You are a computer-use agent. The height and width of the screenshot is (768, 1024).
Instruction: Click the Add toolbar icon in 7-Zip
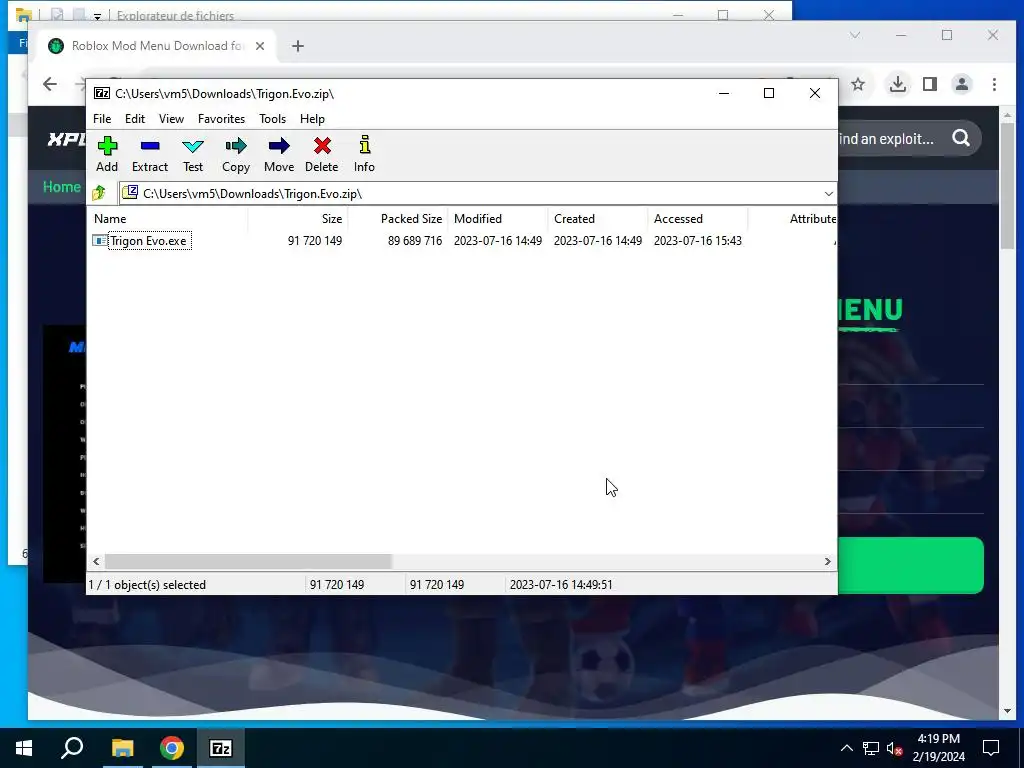(x=107, y=154)
